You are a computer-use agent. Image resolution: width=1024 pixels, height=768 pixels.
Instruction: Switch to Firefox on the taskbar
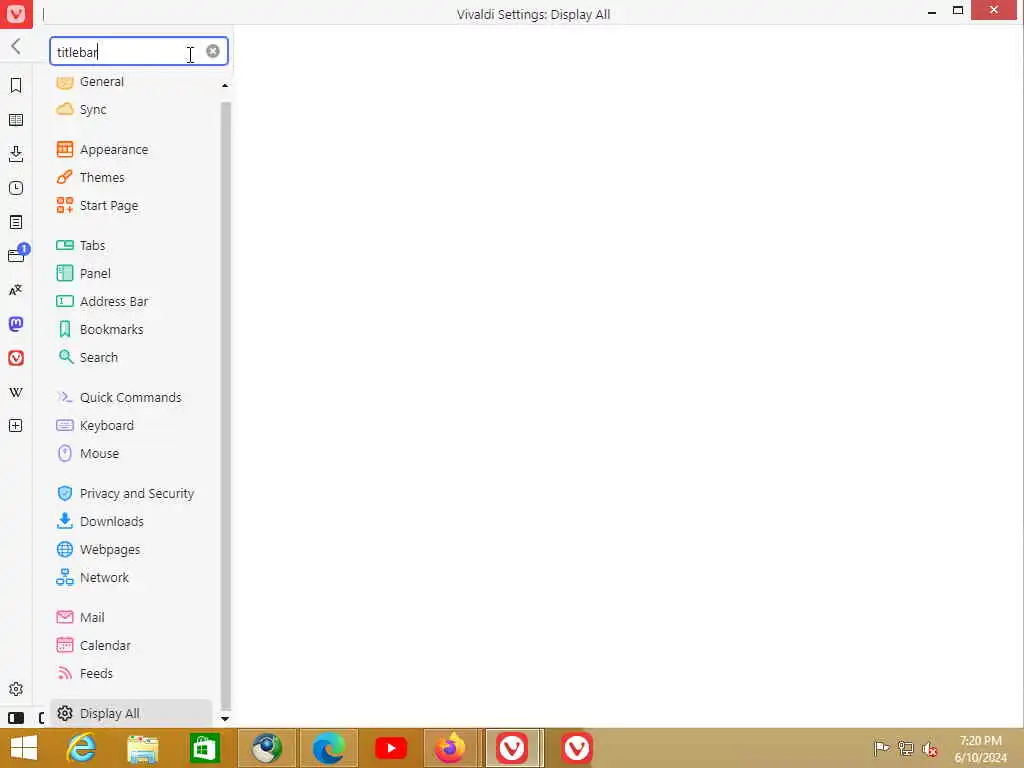pos(451,748)
